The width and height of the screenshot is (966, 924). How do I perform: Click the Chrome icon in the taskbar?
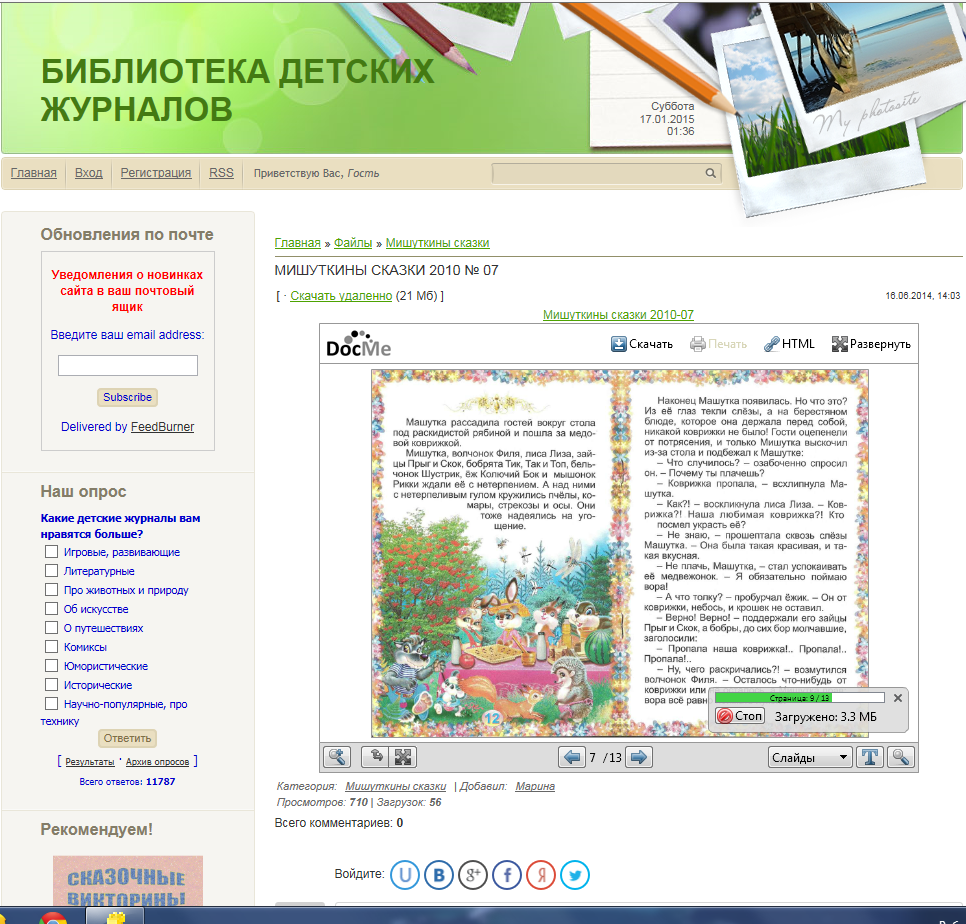click(x=53, y=917)
